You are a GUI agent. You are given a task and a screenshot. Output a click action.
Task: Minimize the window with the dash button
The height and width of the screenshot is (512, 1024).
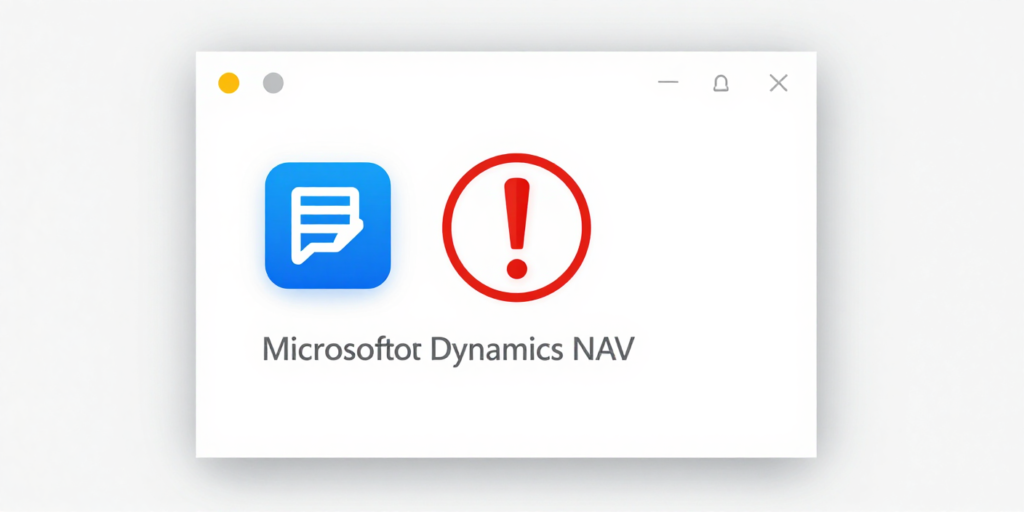pos(668,82)
